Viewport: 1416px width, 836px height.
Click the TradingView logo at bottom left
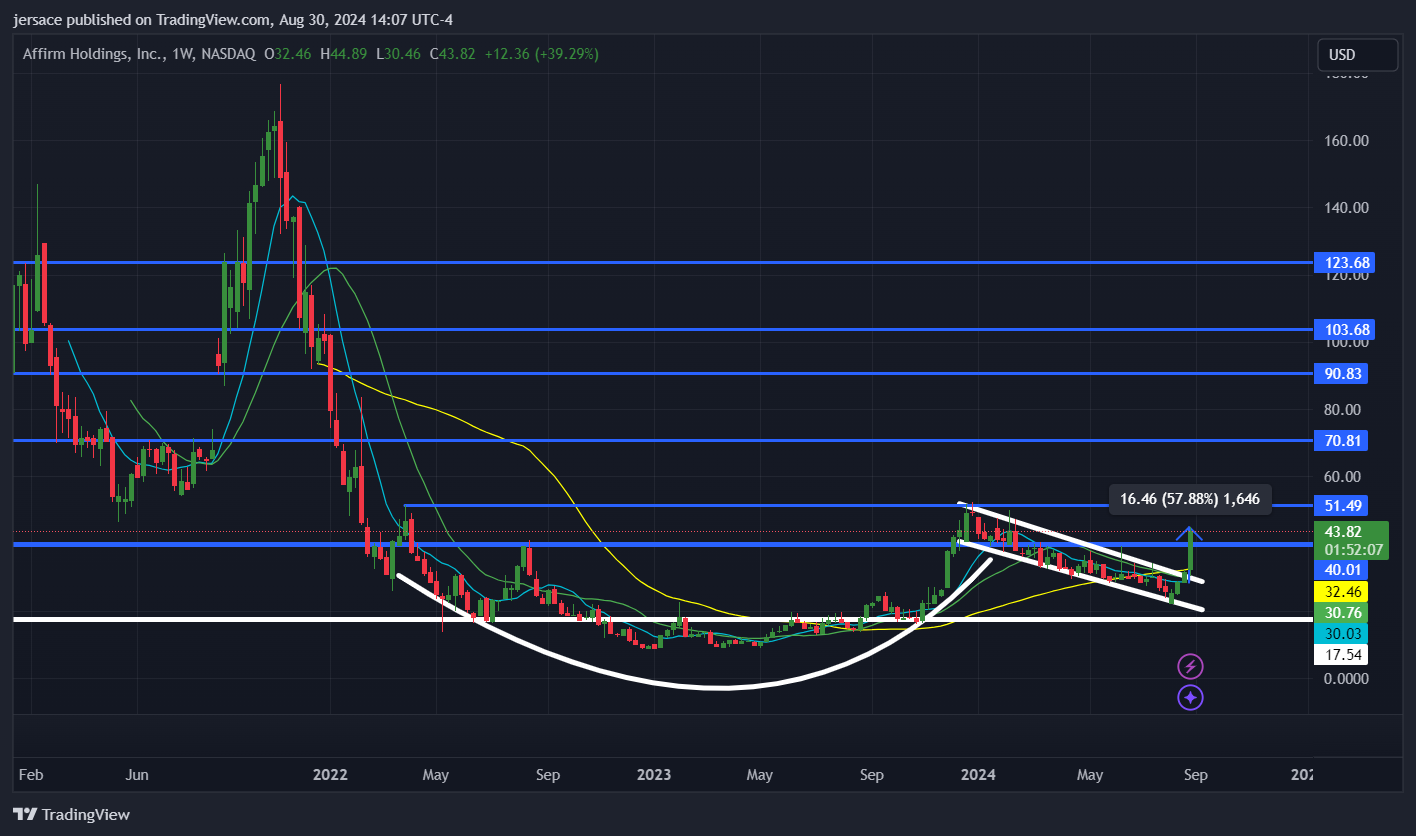[x=71, y=814]
